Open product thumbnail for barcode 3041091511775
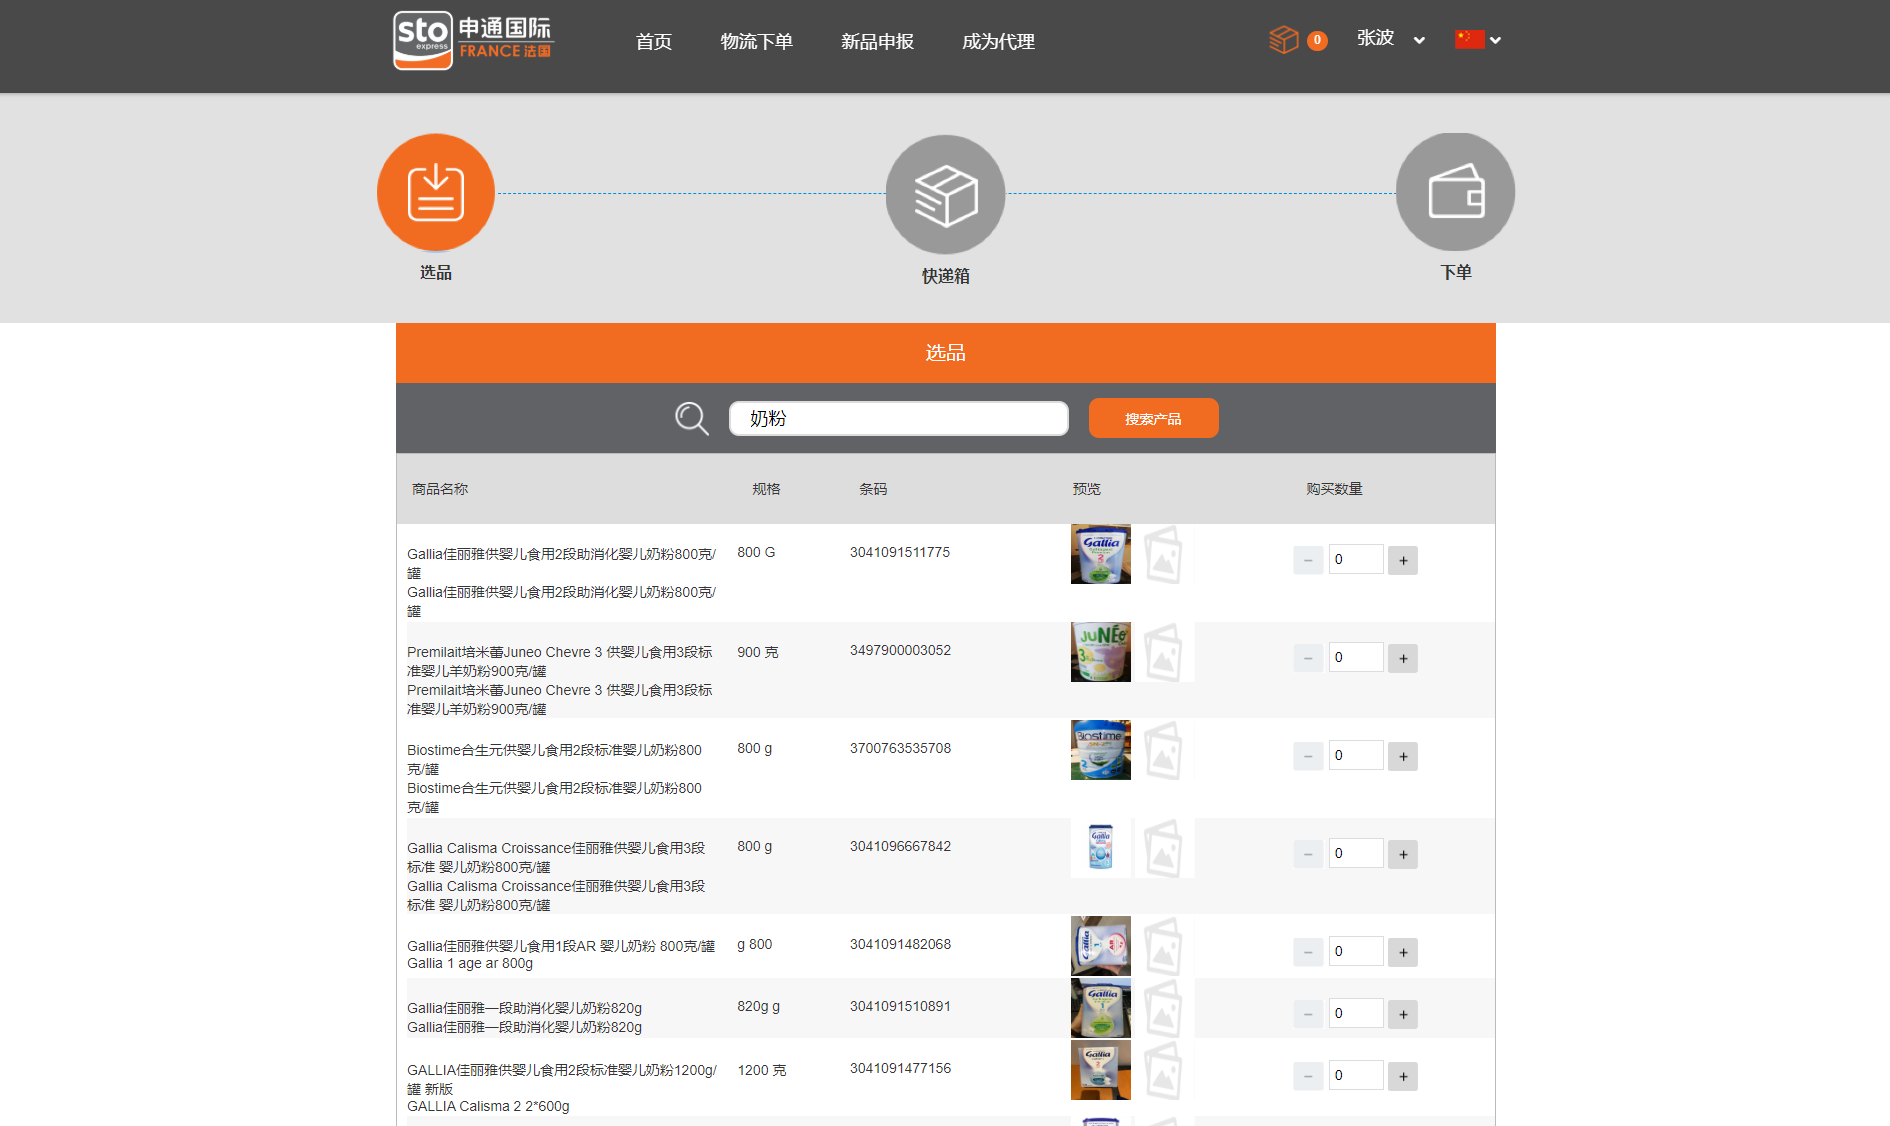Screen dimensions: 1890x1126 tap(1101, 554)
